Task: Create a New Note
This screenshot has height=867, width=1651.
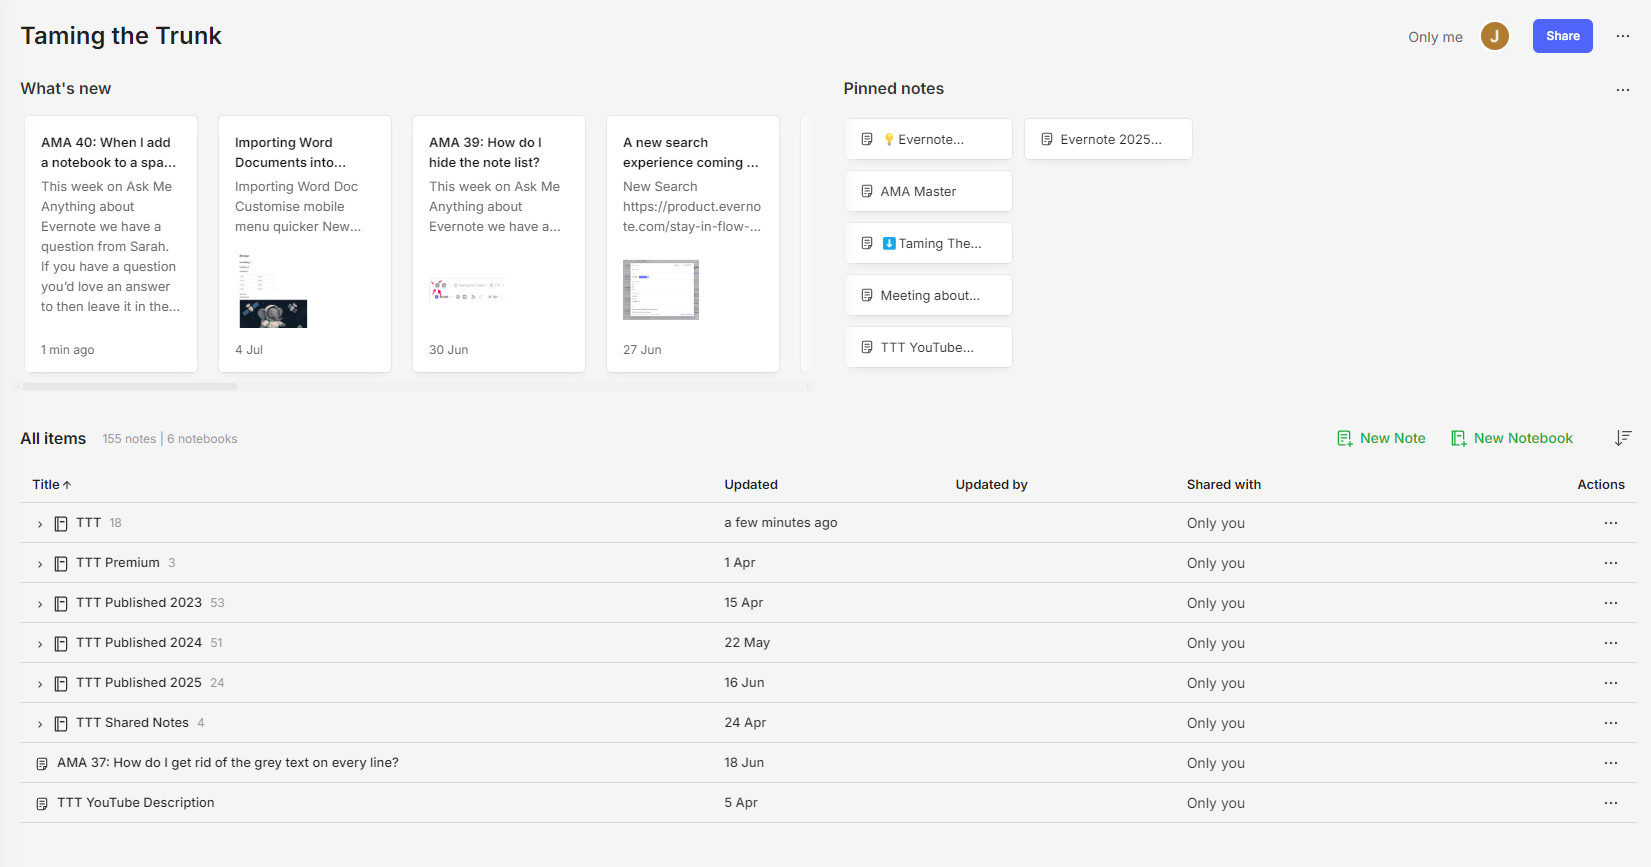Action: [1381, 438]
